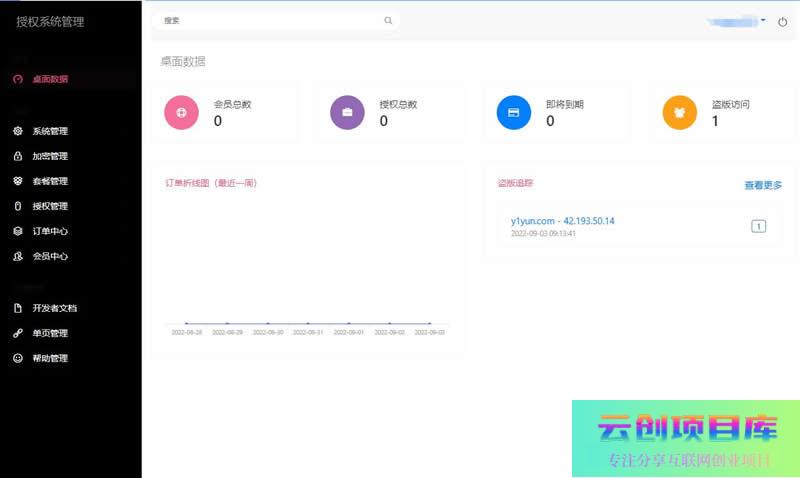Click the blue 即将到期 card icon
The height and width of the screenshot is (478, 800).
click(x=513, y=113)
